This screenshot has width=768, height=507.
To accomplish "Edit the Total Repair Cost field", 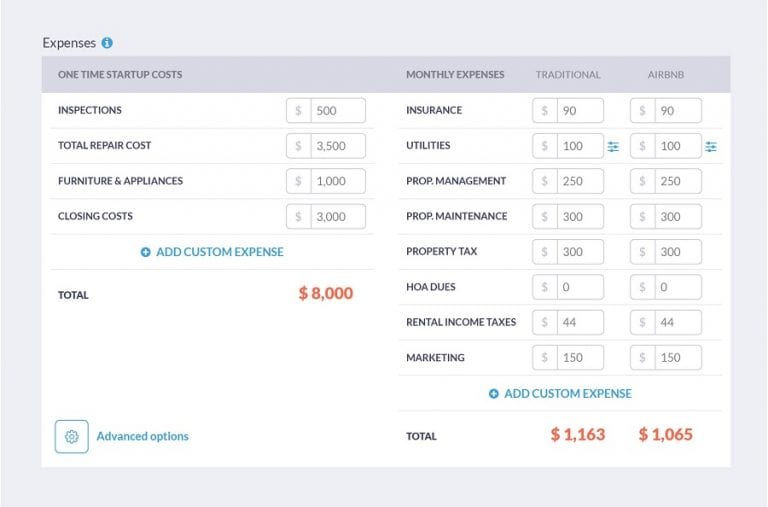I will (x=337, y=146).
